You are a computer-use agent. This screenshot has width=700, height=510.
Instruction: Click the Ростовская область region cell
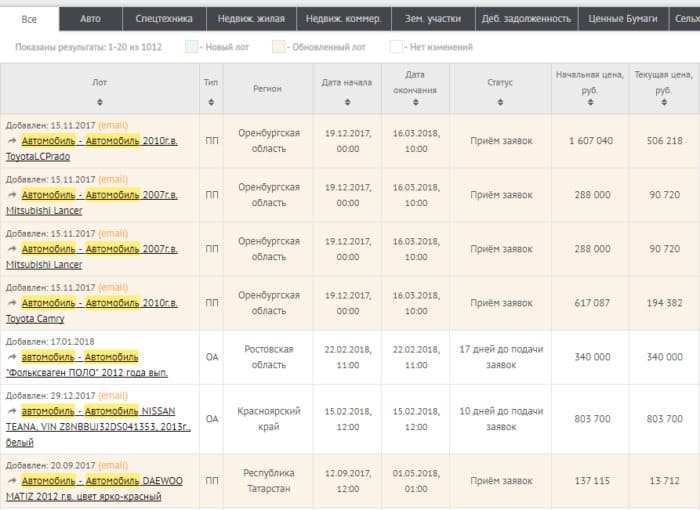coord(269,357)
